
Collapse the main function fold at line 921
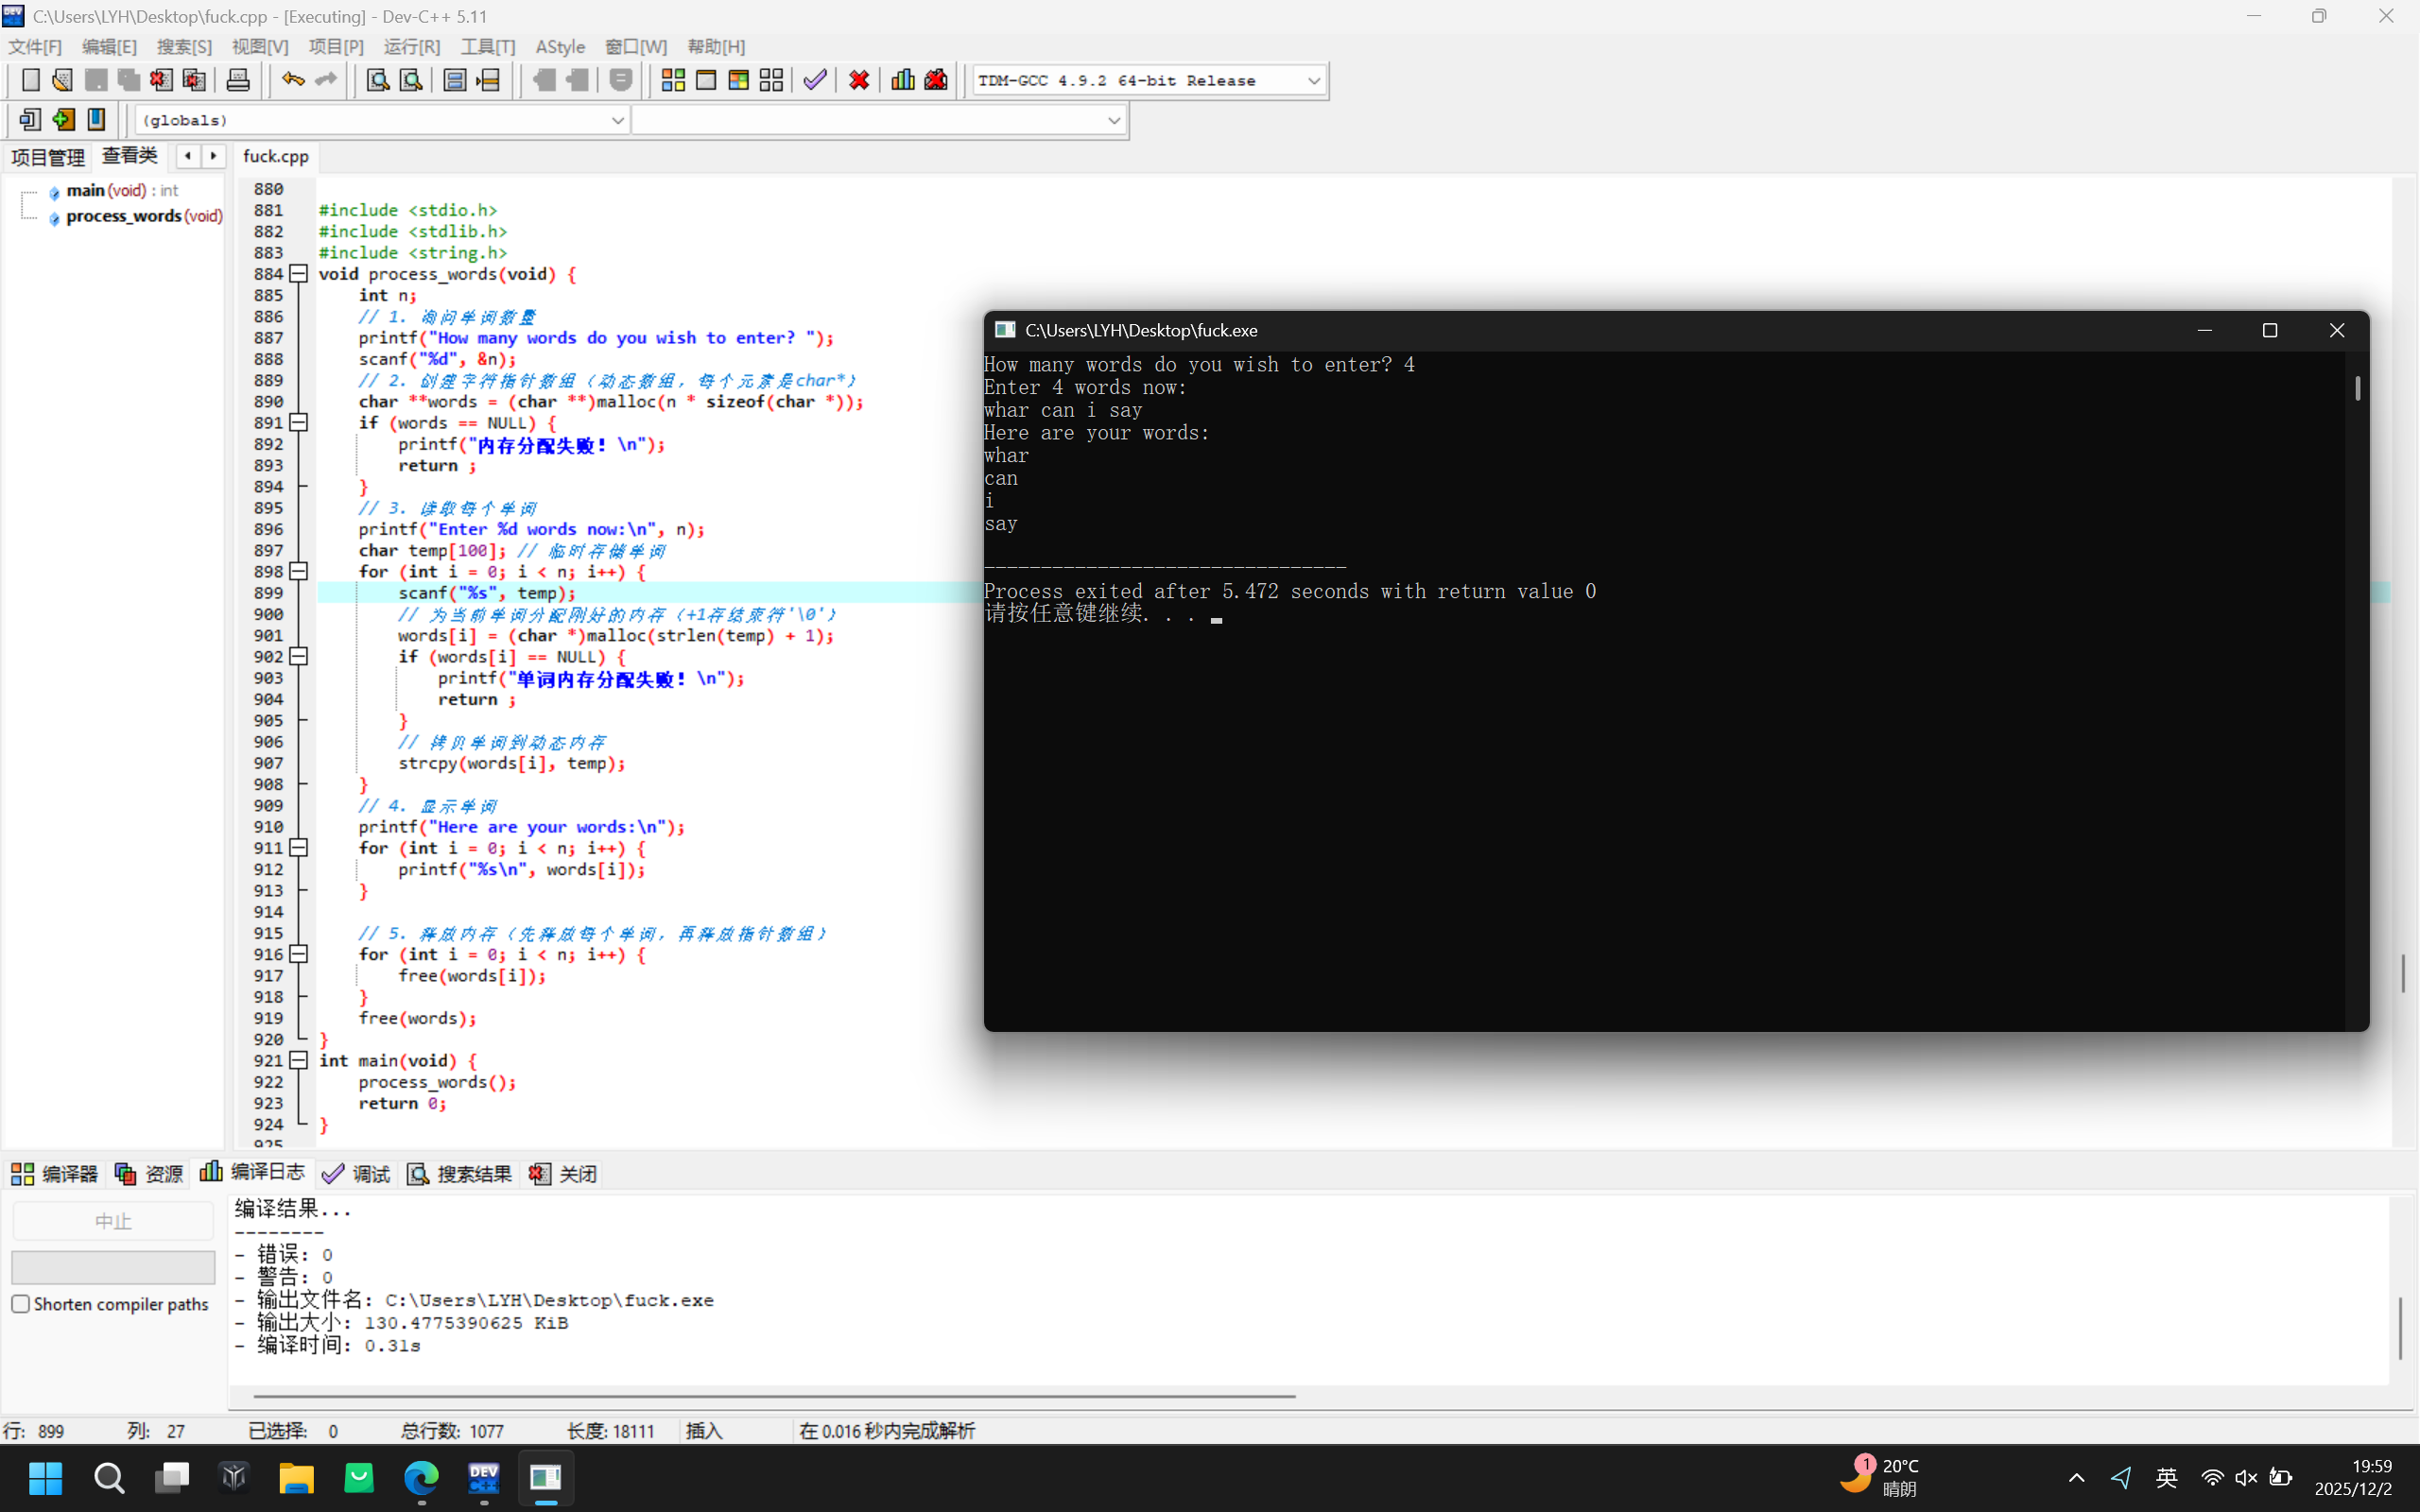[298, 1060]
